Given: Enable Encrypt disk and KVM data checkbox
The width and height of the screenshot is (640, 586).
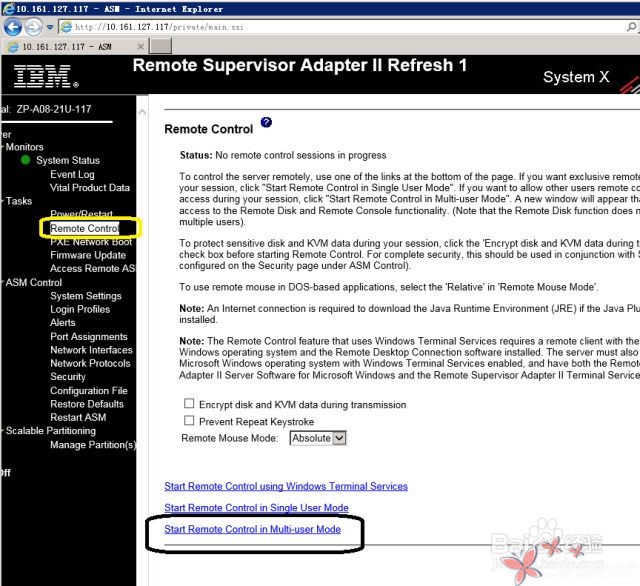Looking at the screenshot, I should coord(189,404).
